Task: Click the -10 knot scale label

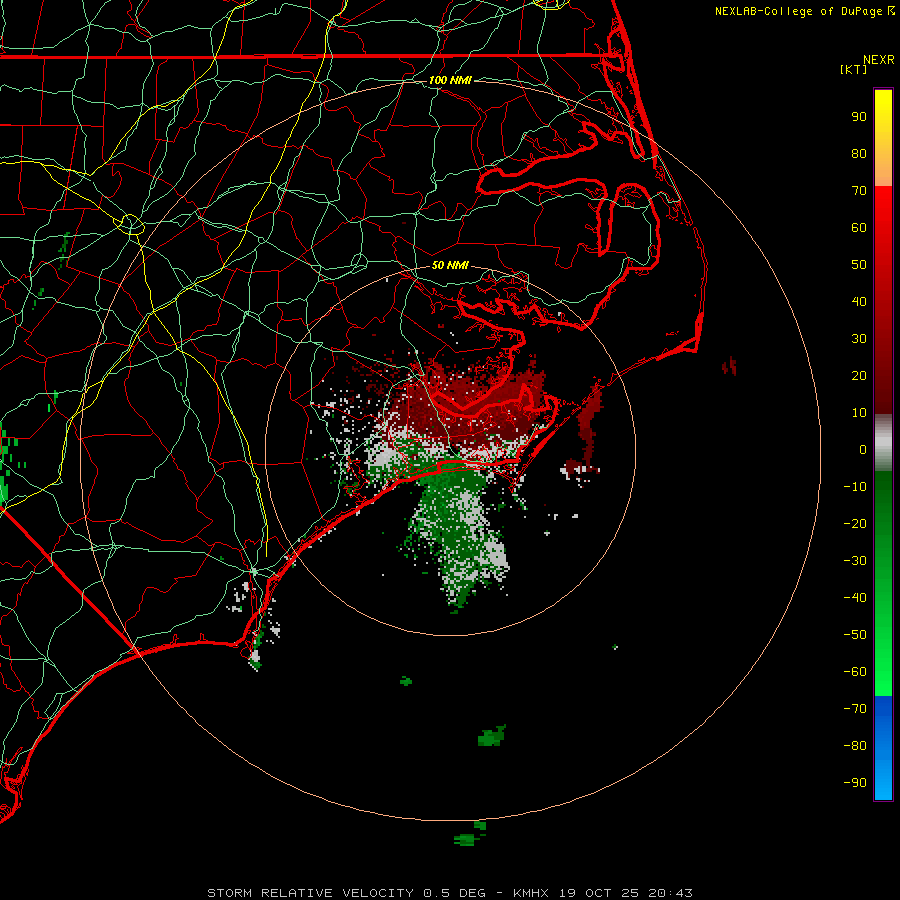Action: pyautogui.click(x=855, y=487)
